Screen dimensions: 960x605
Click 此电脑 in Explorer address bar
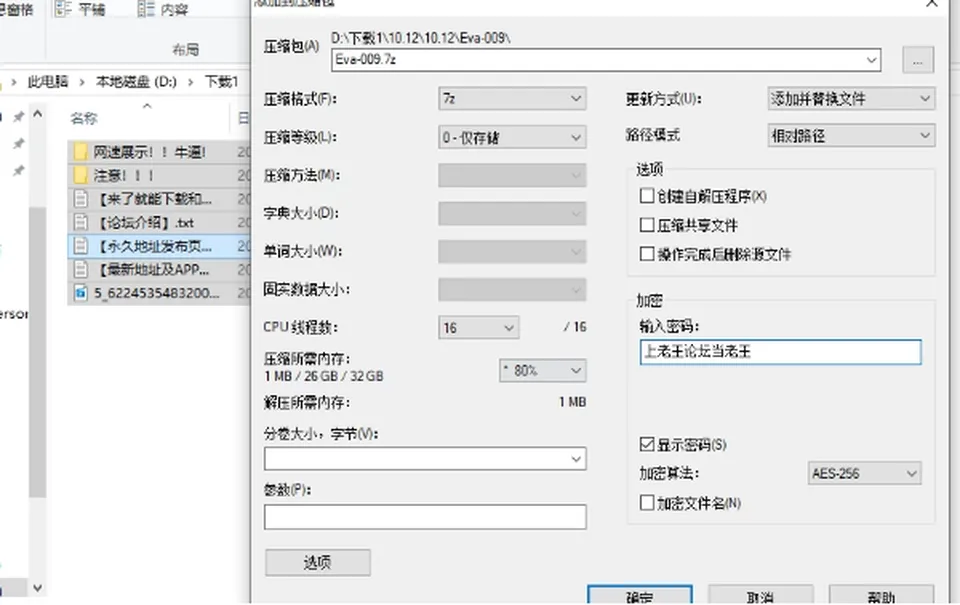coord(48,81)
